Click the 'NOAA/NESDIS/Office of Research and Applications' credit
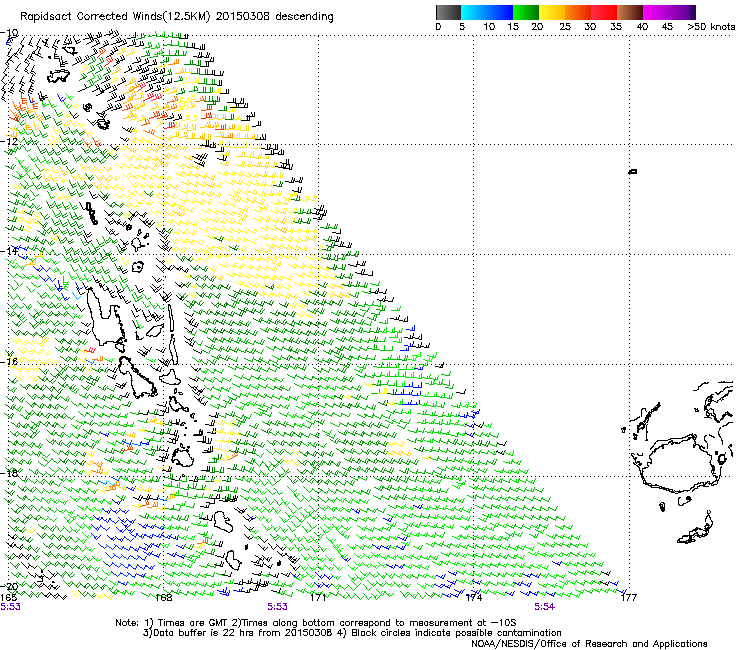740x650 pixels. pyautogui.click(x=589, y=644)
